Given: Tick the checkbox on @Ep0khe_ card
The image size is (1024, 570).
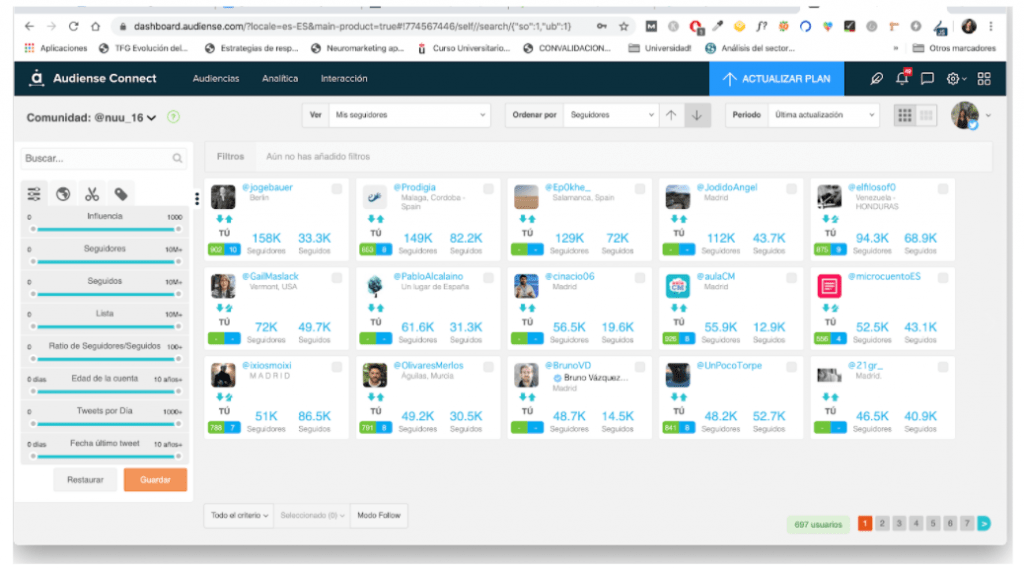Looking at the screenshot, I should (639, 189).
